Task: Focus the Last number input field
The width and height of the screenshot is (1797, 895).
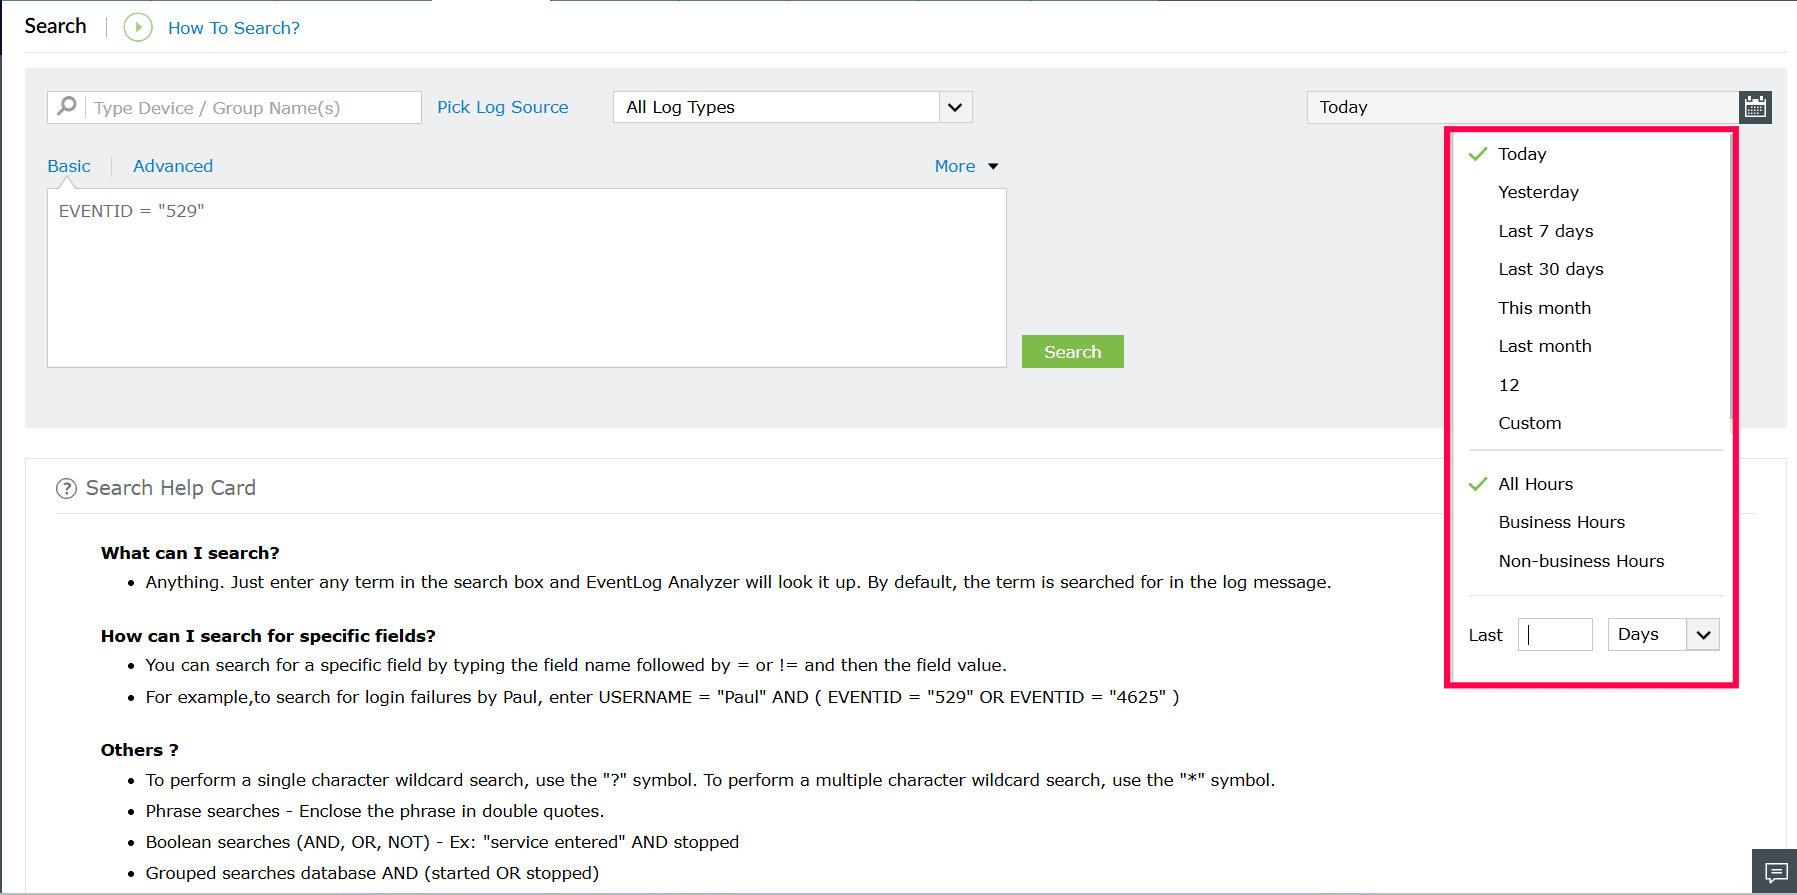Action: coord(1555,634)
